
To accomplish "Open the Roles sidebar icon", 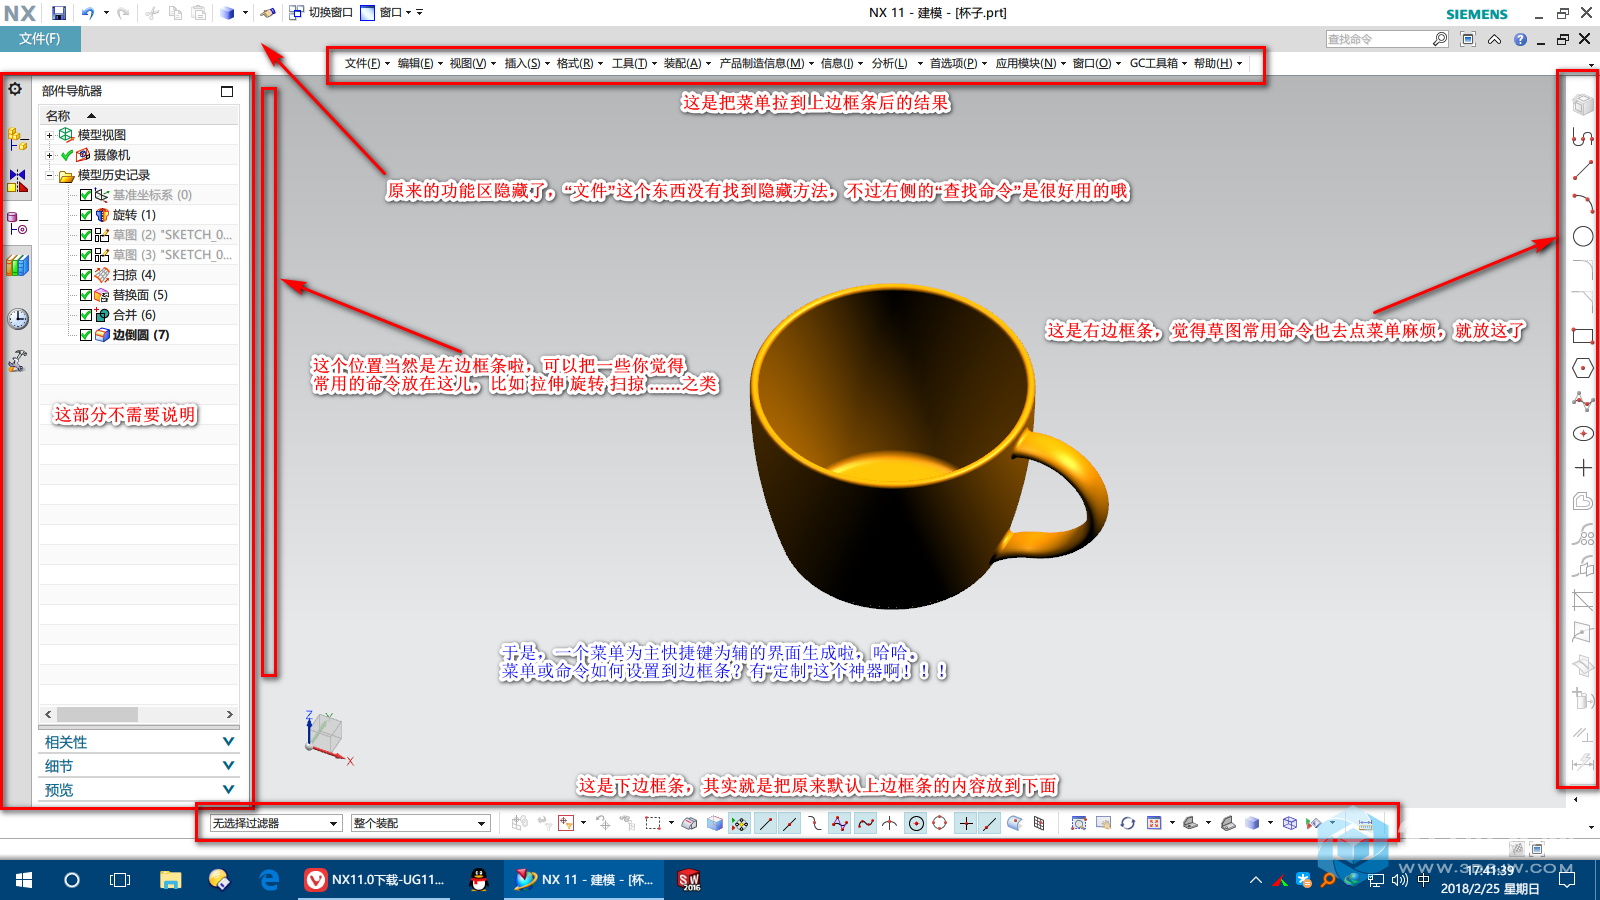I will tap(17, 361).
